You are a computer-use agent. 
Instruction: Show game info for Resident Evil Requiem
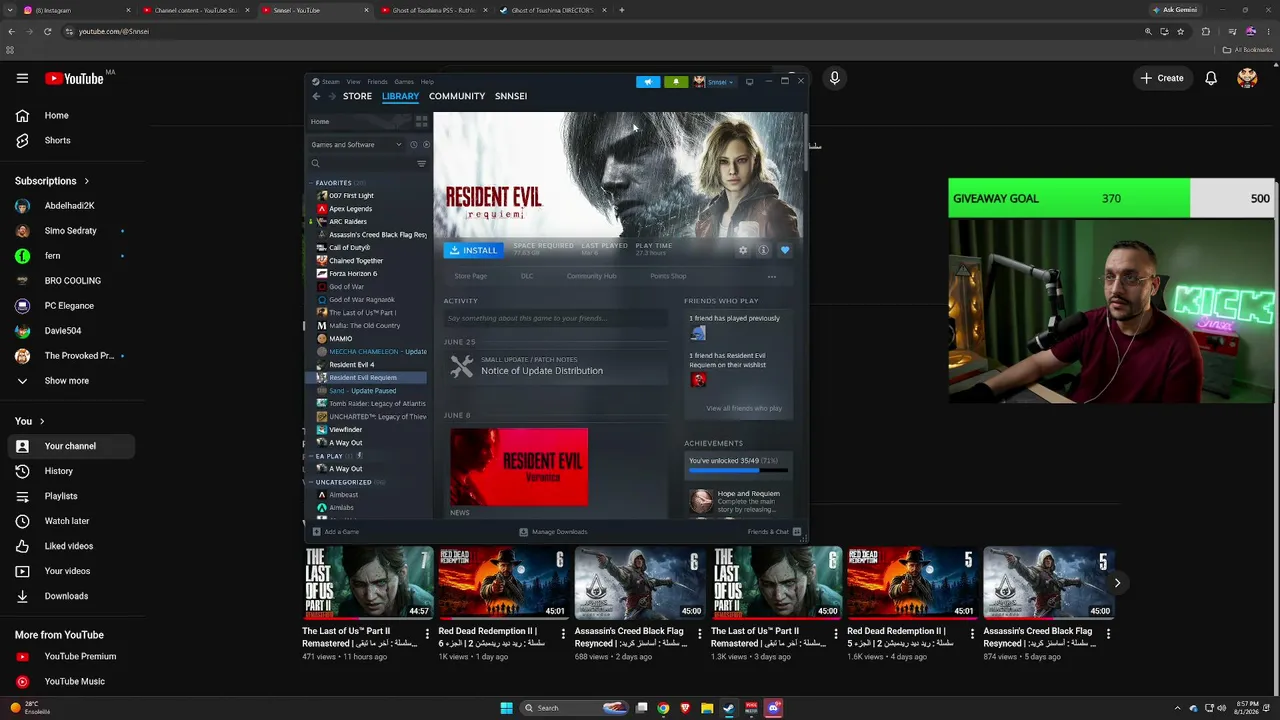click(763, 250)
